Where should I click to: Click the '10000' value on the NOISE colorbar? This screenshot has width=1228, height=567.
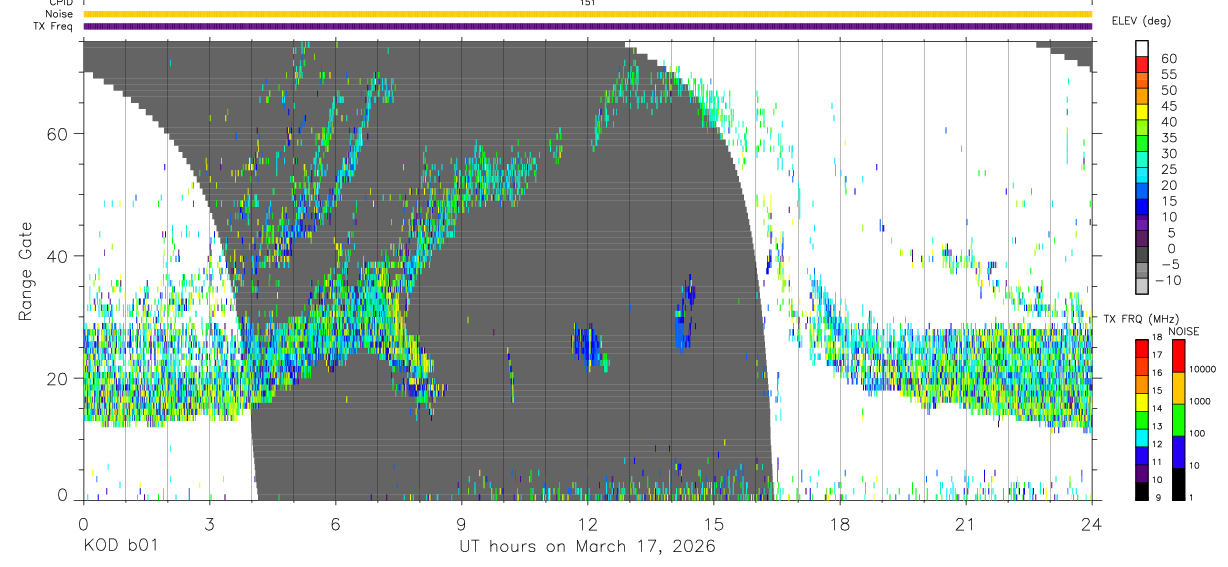click(1201, 370)
